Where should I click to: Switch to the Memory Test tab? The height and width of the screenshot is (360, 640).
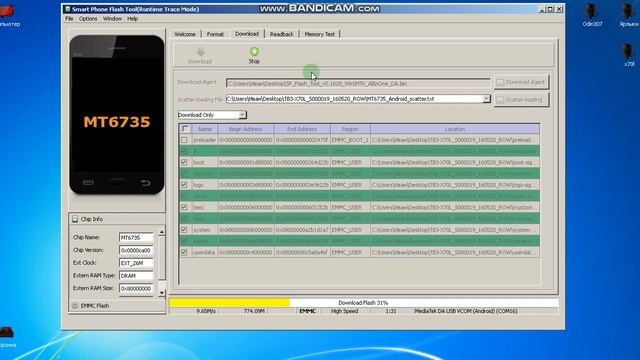(x=320, y=34)
